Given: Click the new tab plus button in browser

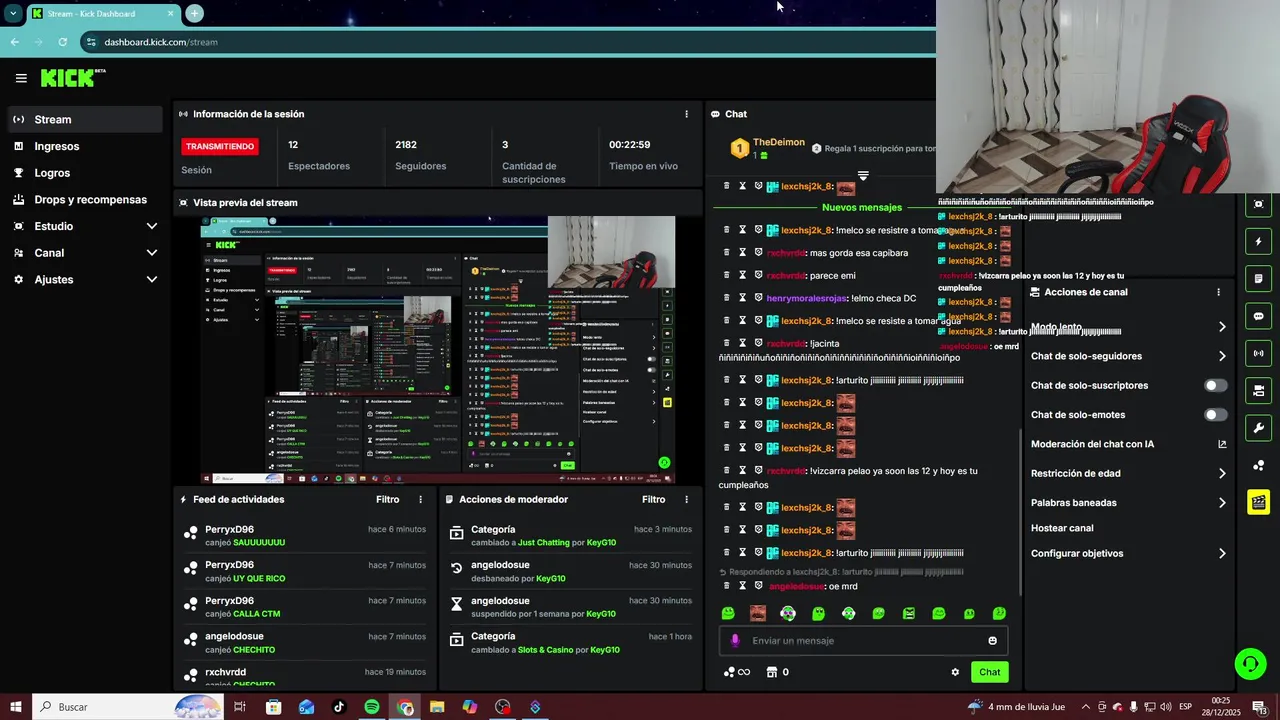Looking at the screenshot, I should pos(194,13).
